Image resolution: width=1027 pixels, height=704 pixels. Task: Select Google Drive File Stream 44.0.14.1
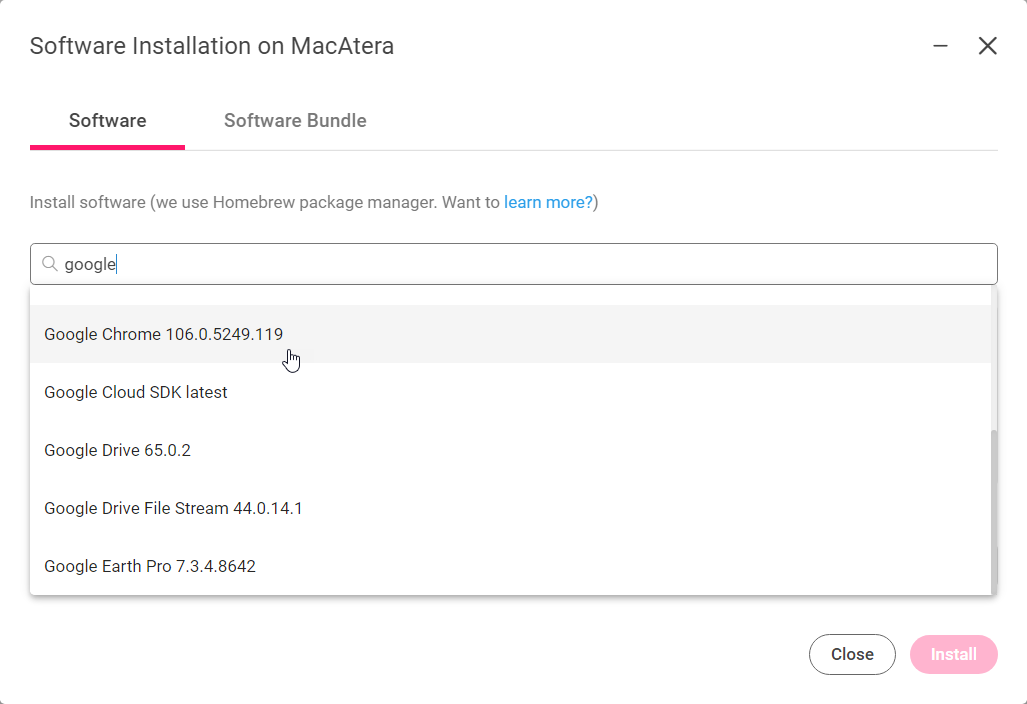510,508
